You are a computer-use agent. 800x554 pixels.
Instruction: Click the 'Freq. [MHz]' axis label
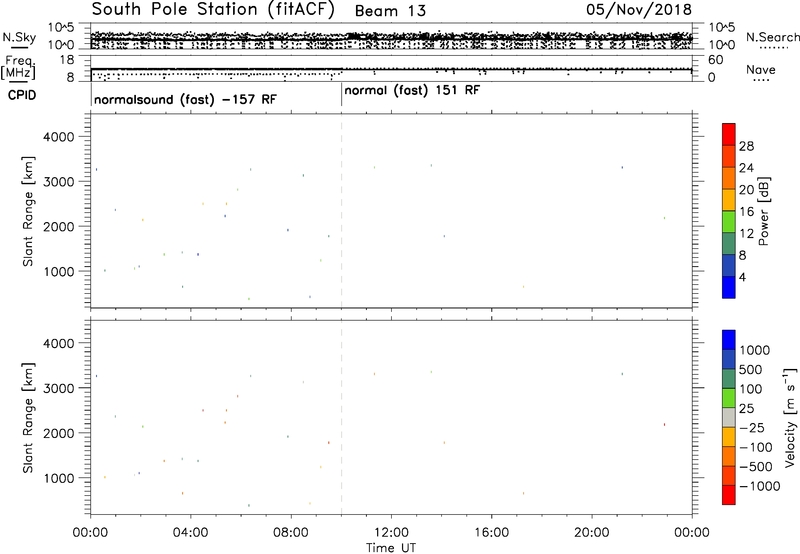[x=19, y=67]
